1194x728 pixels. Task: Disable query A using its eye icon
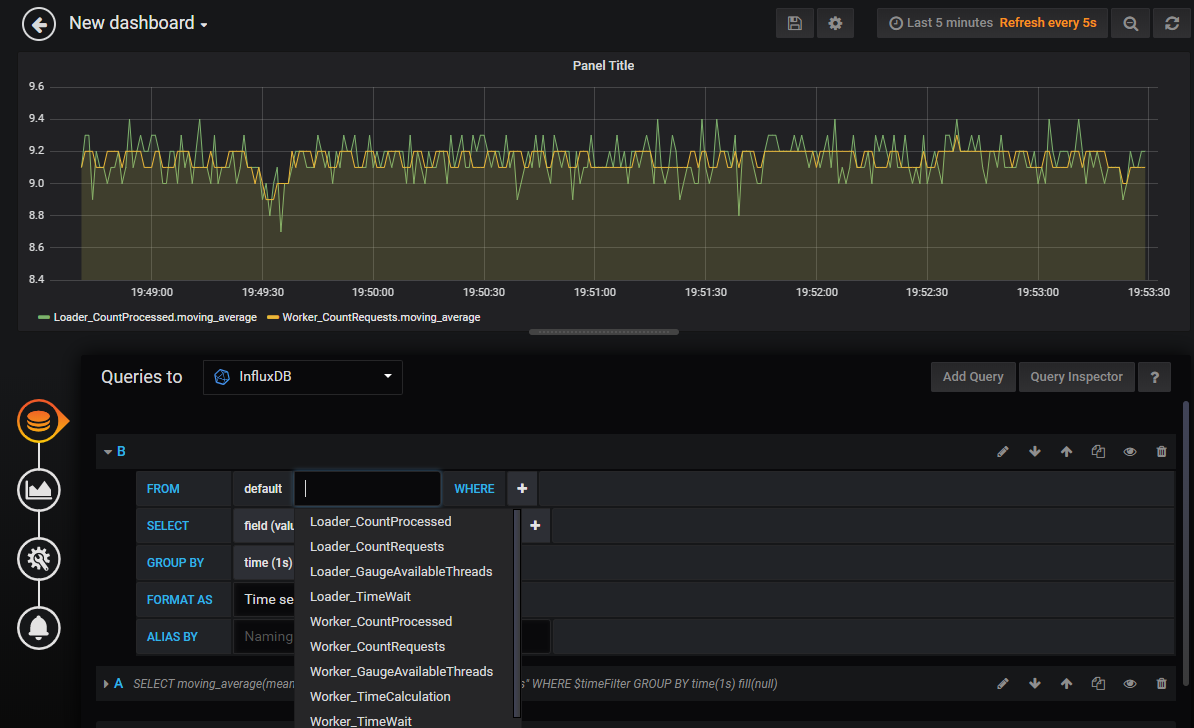1130,683
